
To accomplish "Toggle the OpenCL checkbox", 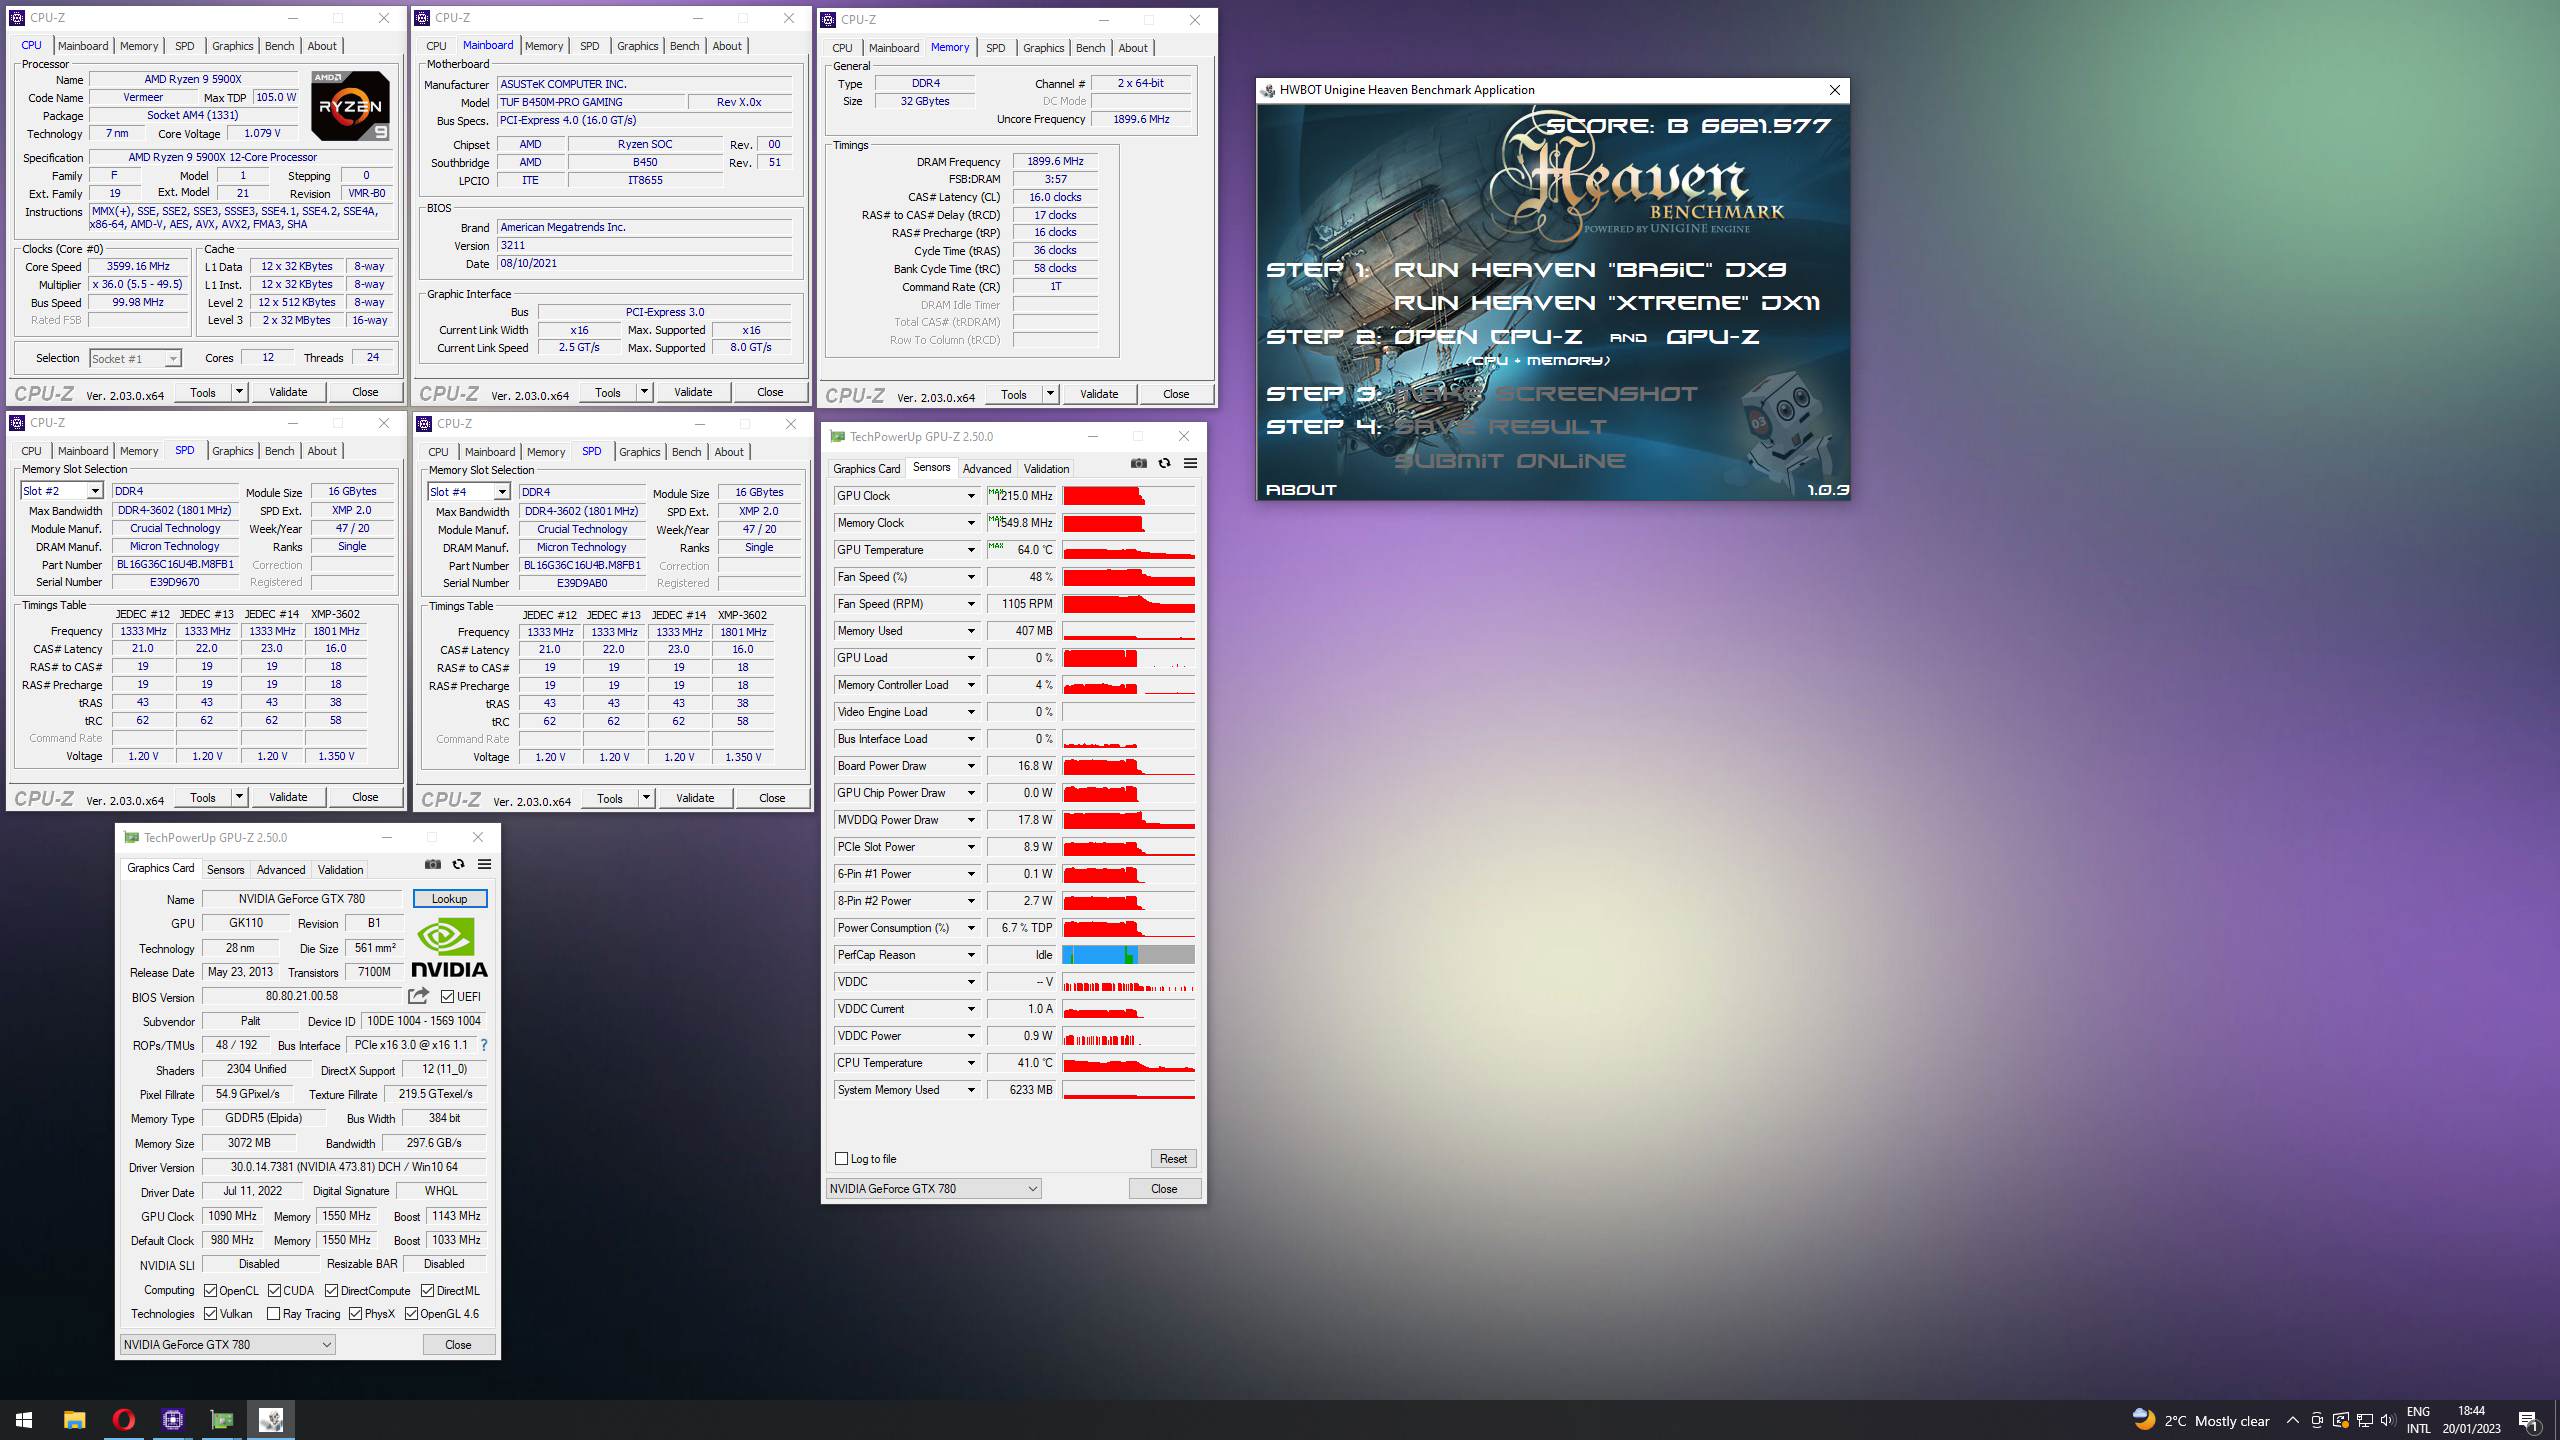I will (x=210, y=1291).
